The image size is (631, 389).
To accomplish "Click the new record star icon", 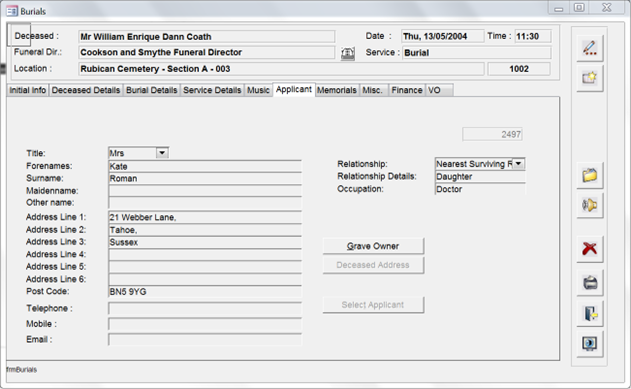I will tap(590, 78).
